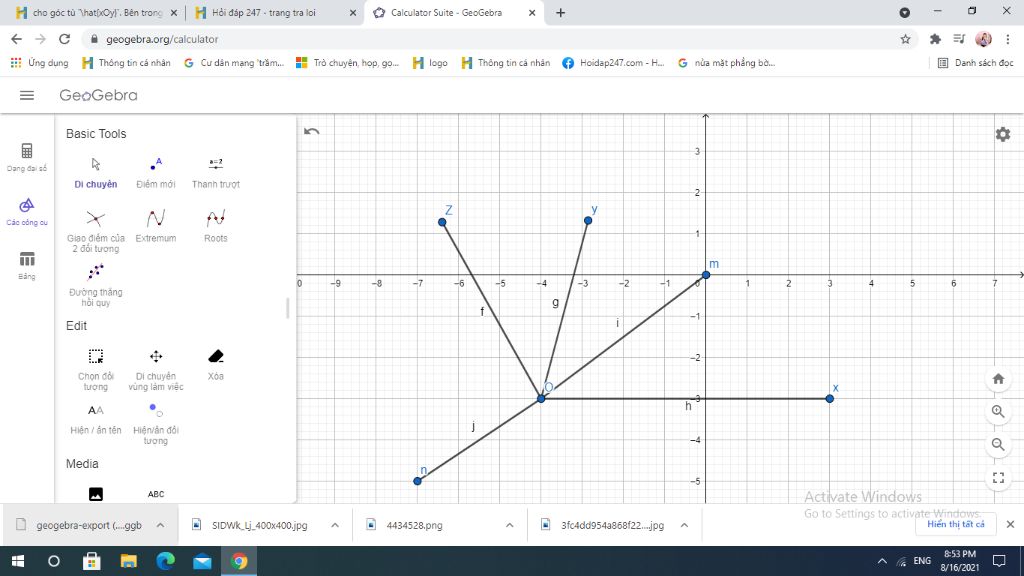
Task: Enter fullscreen mode for graph
Action: pyautogui.click(x=998, y=478)
